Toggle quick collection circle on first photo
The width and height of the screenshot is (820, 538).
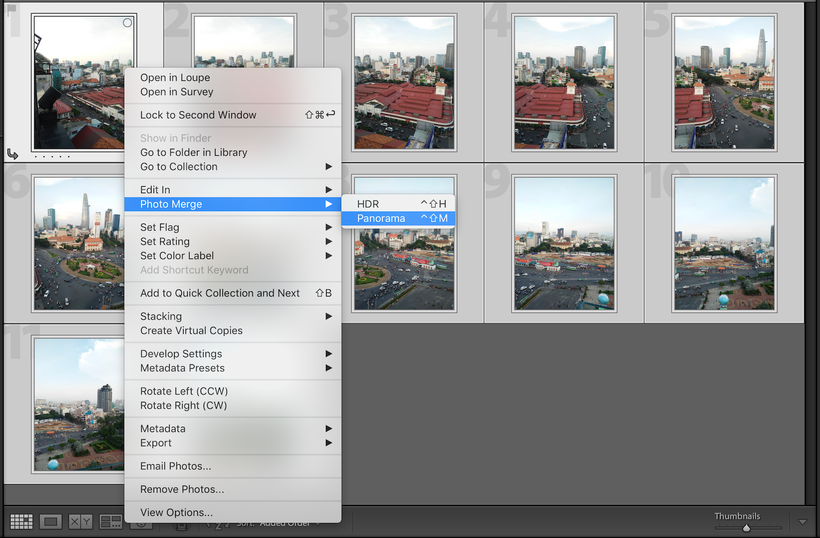click(x=127, y=23)
